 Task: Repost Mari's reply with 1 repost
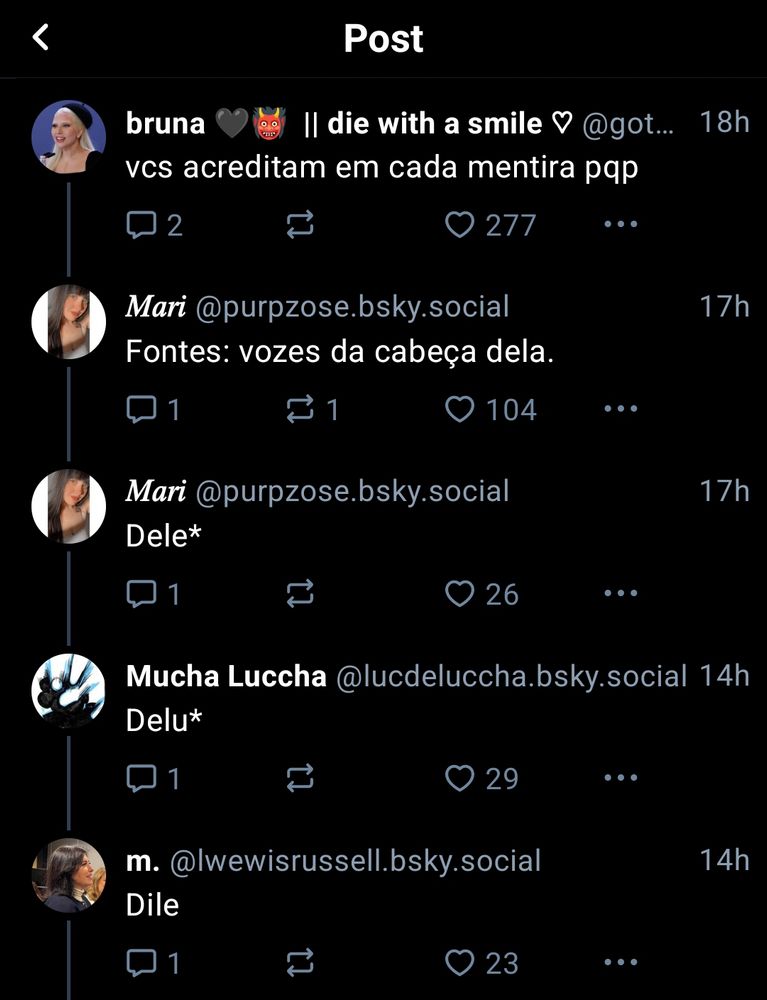tap(312, 409)
